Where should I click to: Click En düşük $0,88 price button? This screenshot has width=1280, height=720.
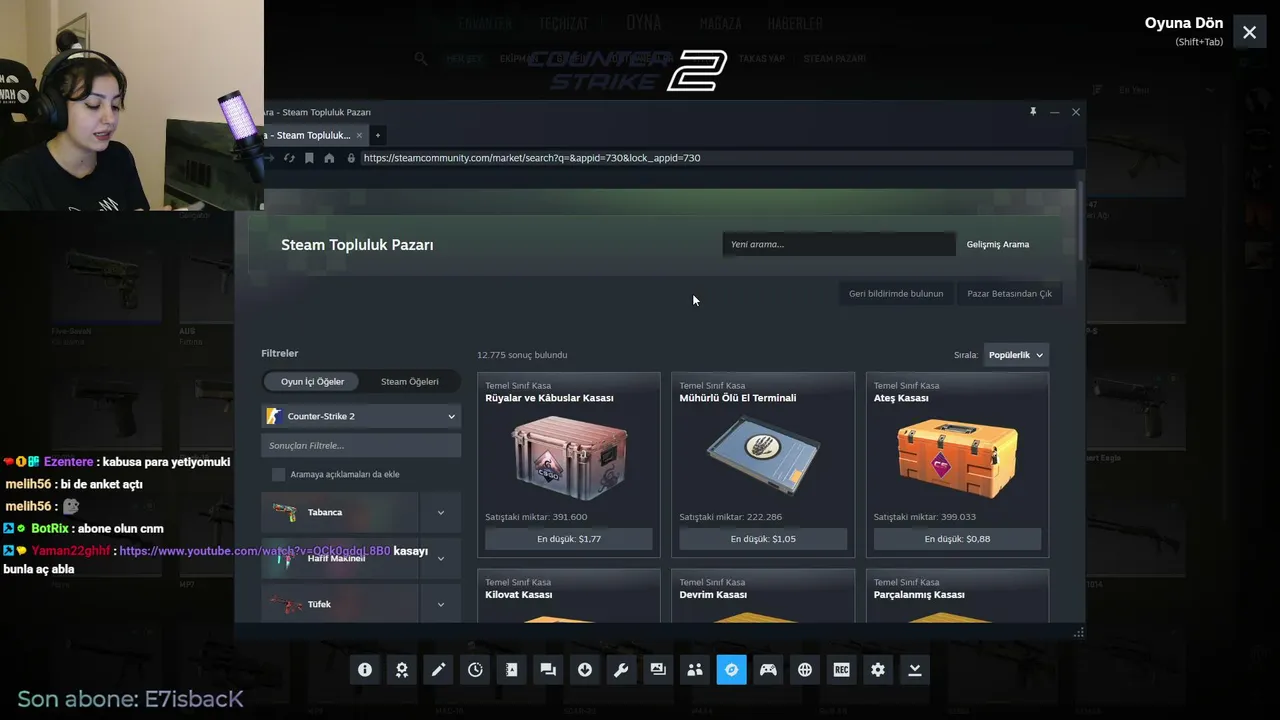(957, 539)
